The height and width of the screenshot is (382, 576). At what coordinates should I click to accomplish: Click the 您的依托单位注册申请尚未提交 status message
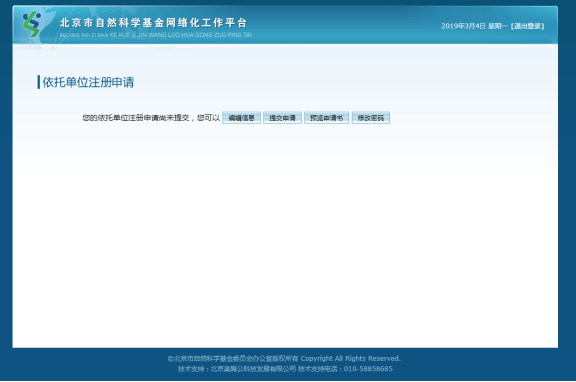pos(136,118)
